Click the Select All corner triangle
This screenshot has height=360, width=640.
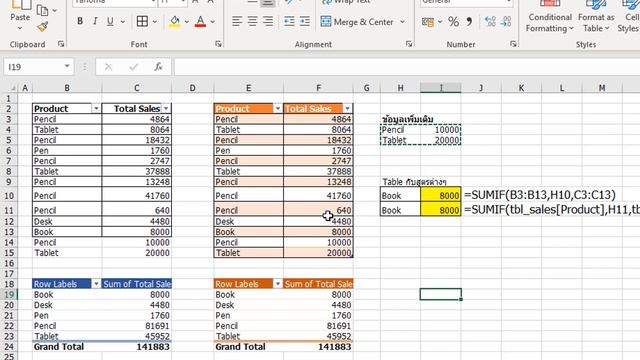click(13, 88)
